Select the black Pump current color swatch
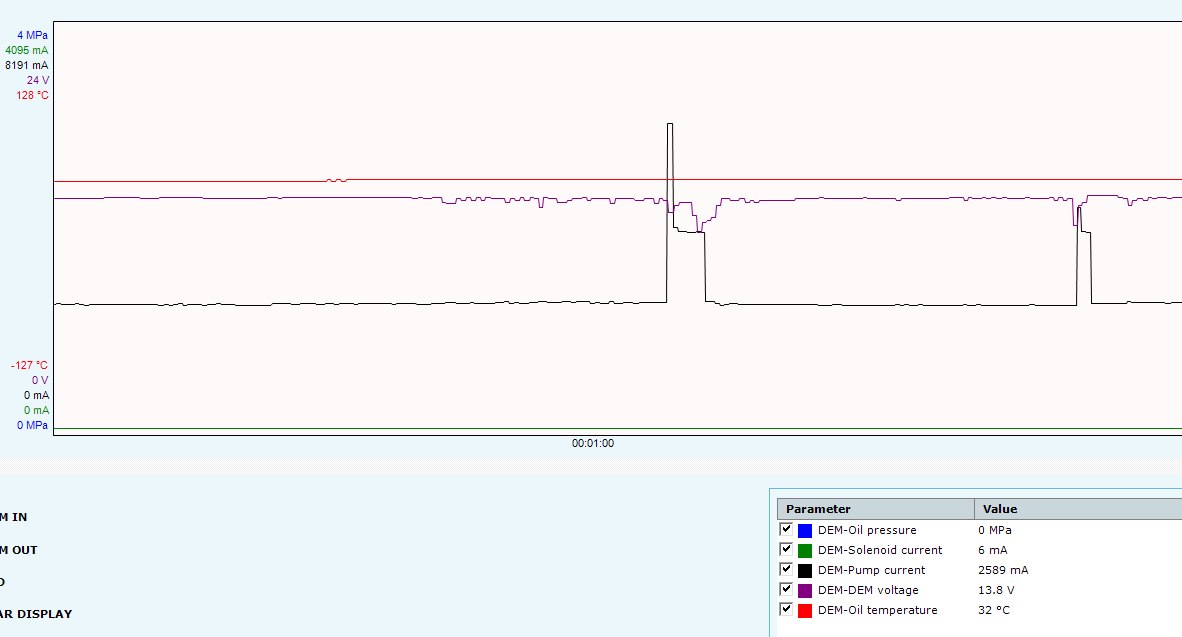1182x637 pixels. [x=805, y=570]
